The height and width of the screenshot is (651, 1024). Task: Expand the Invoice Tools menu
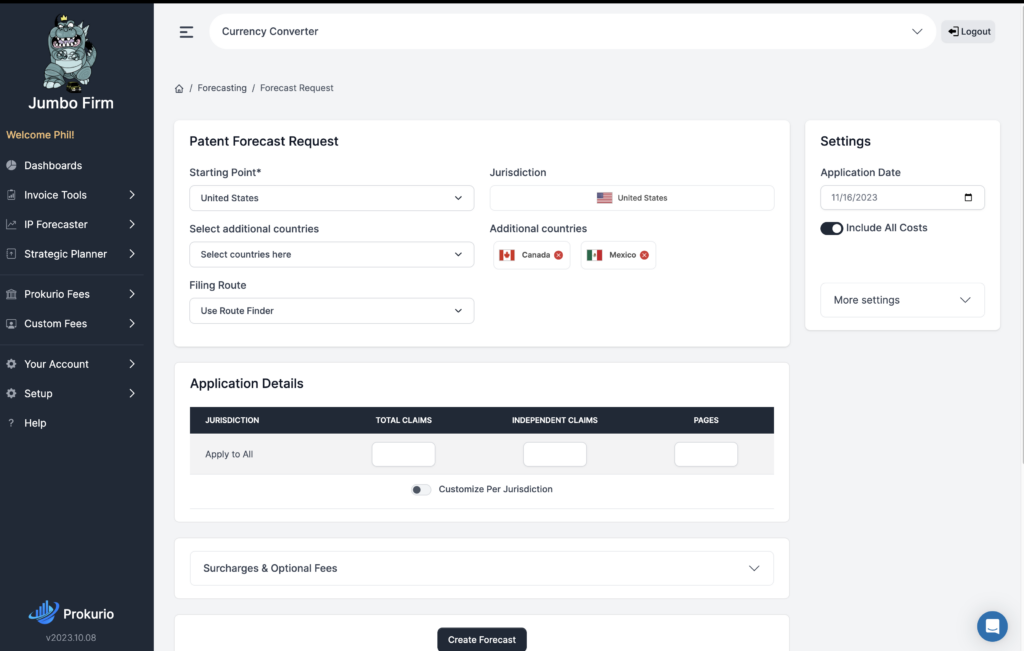click(x=71, y=195)
